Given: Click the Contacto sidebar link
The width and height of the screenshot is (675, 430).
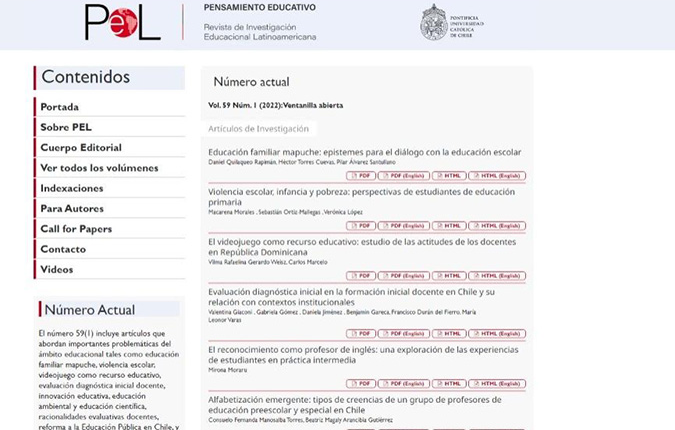Looking at the screenshot, I should tap(63, 249).
